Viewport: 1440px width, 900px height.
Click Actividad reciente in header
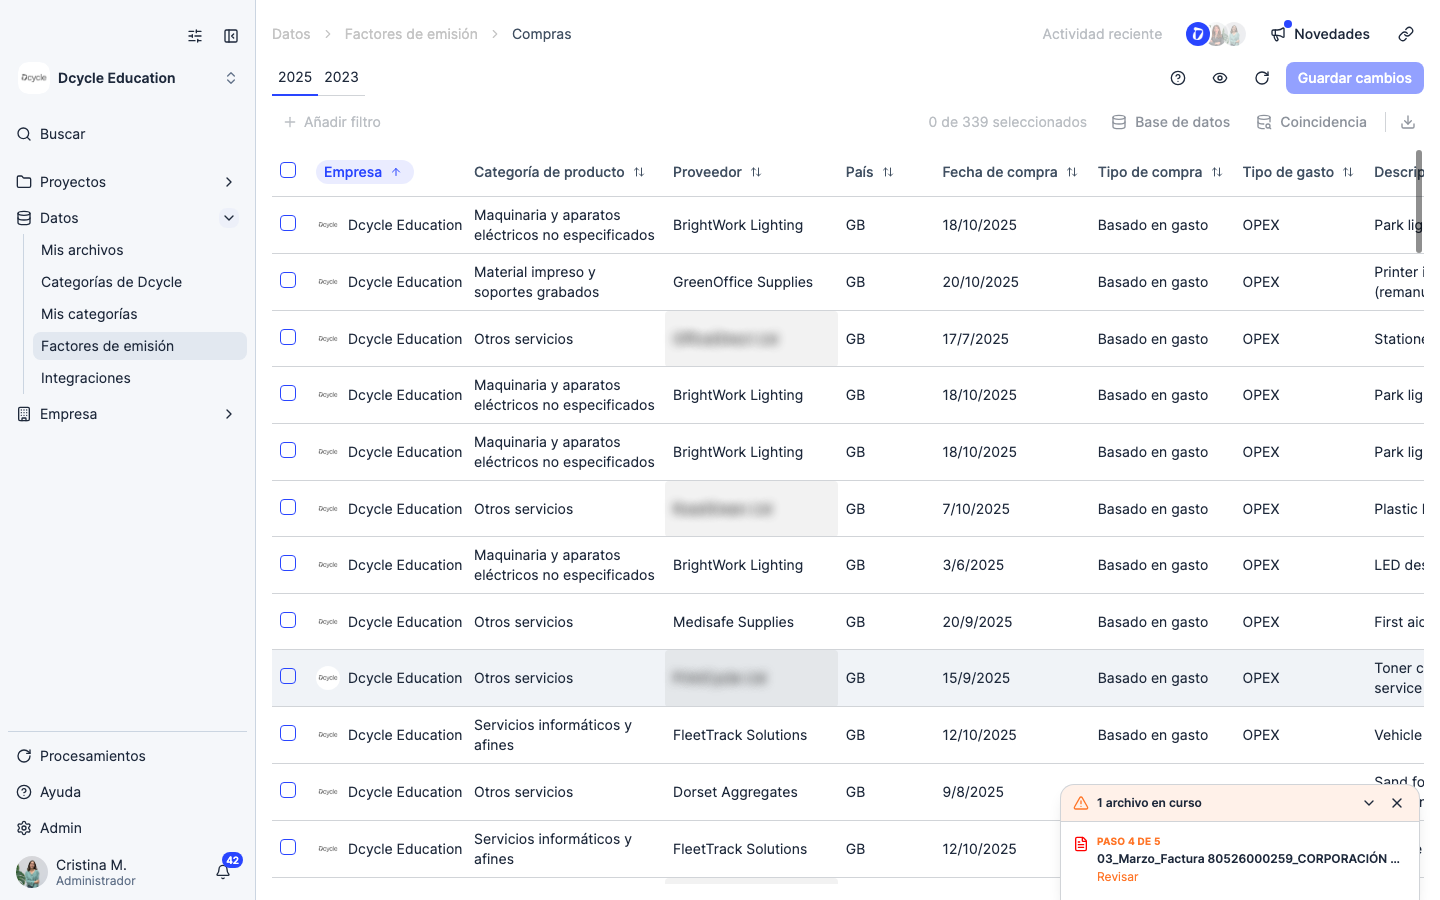(1102, 34)
